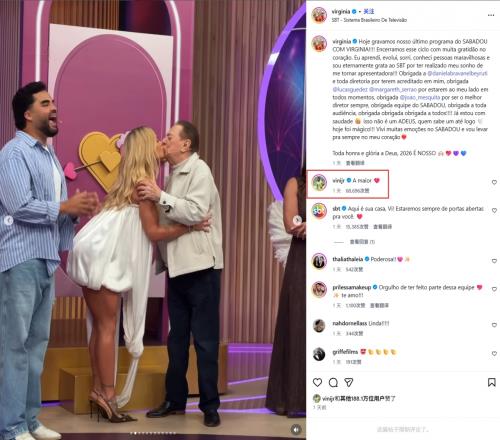The width and height of the screenshot is (500, 440).
Task: Go to the previous carousel slide arrow
Action: point(8,220)
